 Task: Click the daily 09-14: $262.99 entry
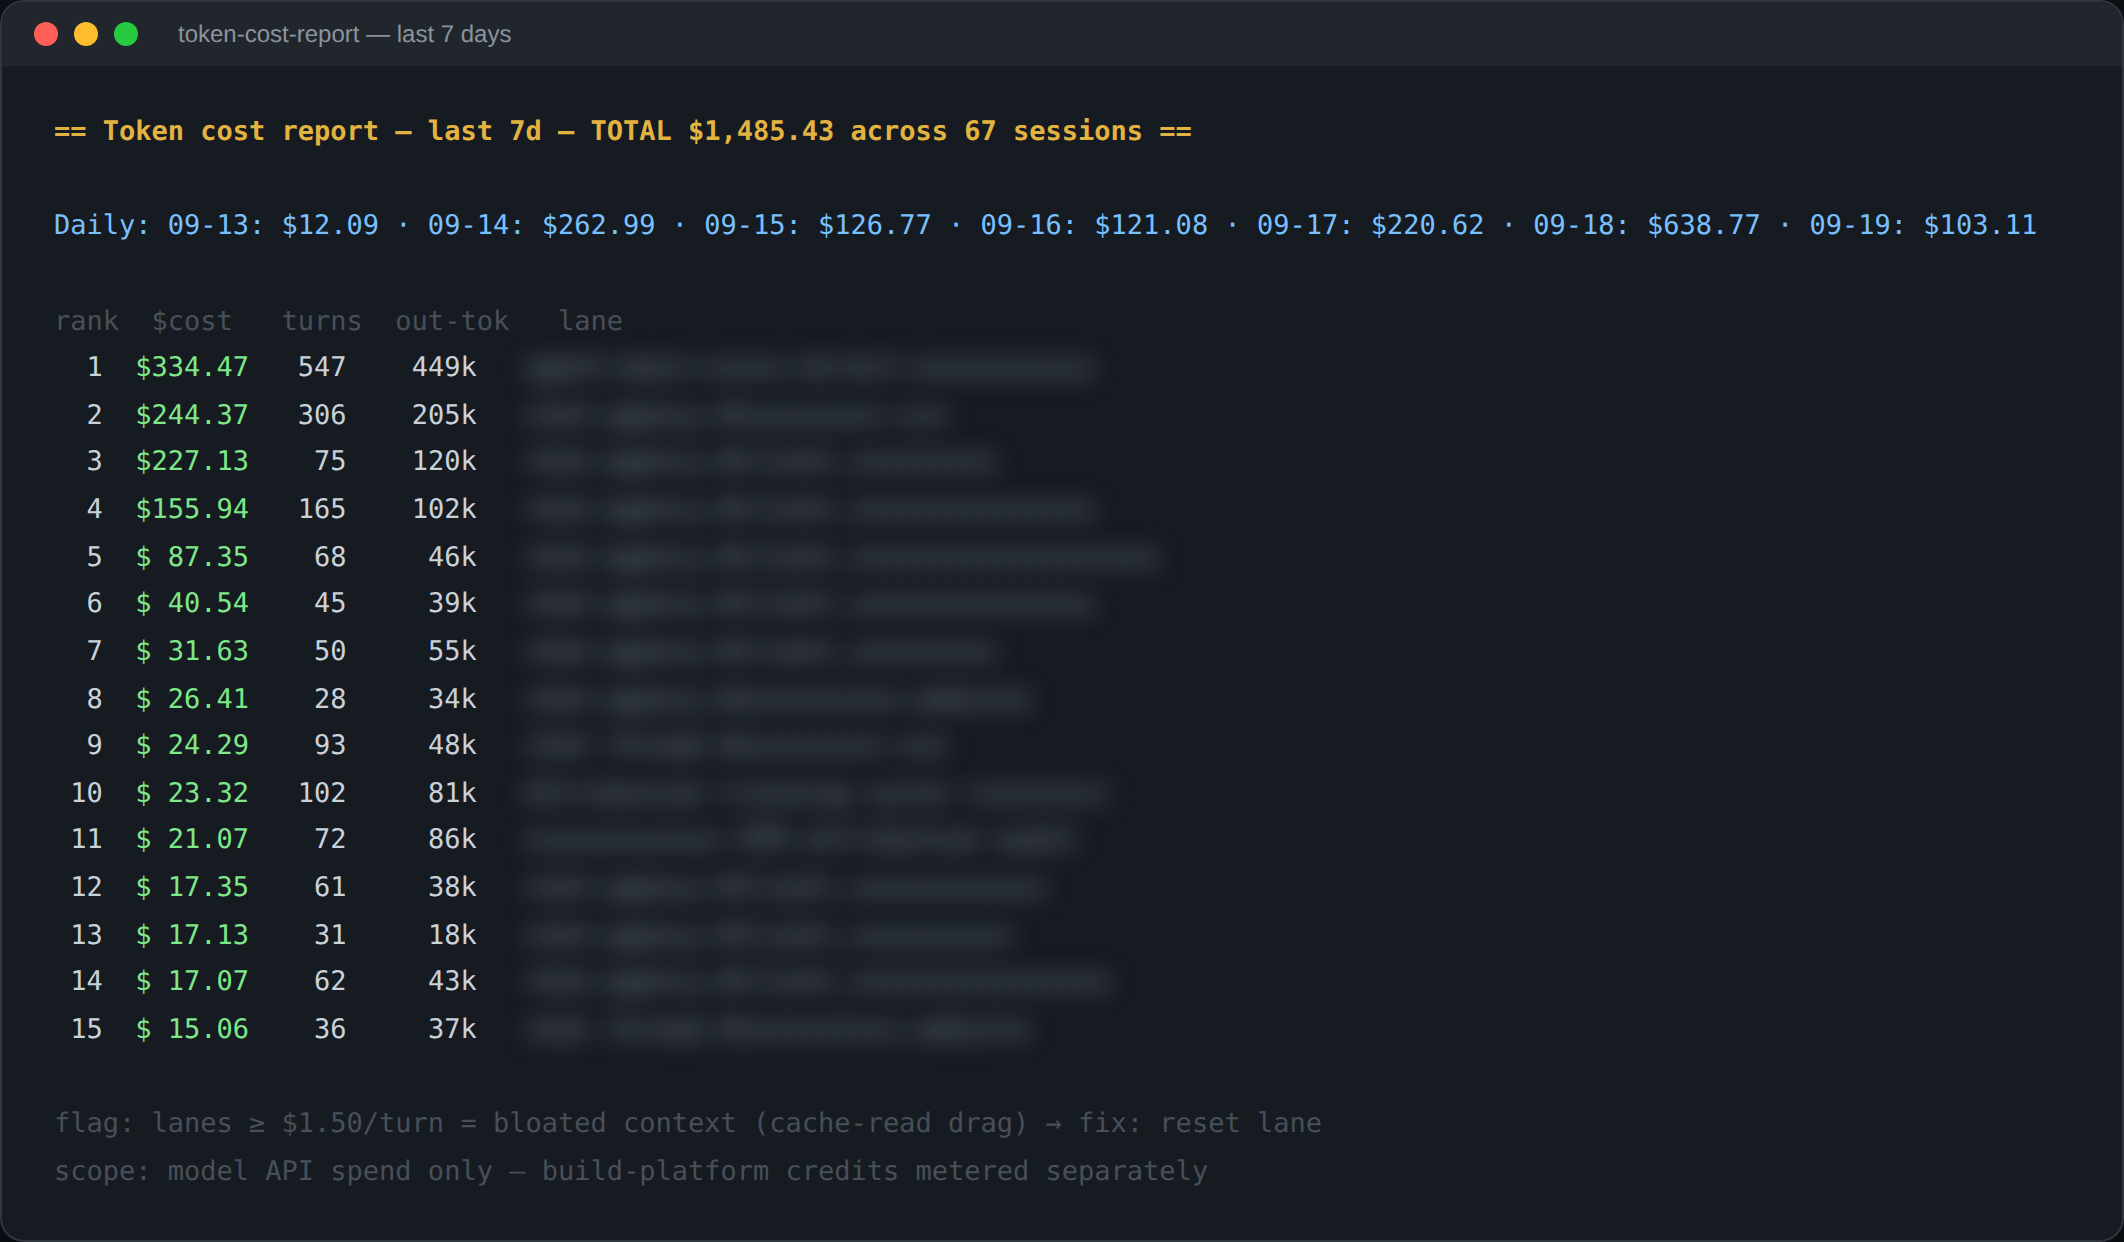coord(541,225)
